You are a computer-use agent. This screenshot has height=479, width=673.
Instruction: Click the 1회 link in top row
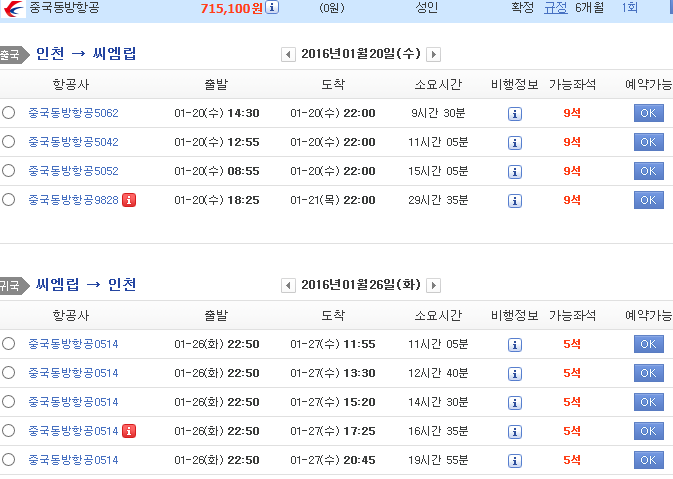(629, 8)
